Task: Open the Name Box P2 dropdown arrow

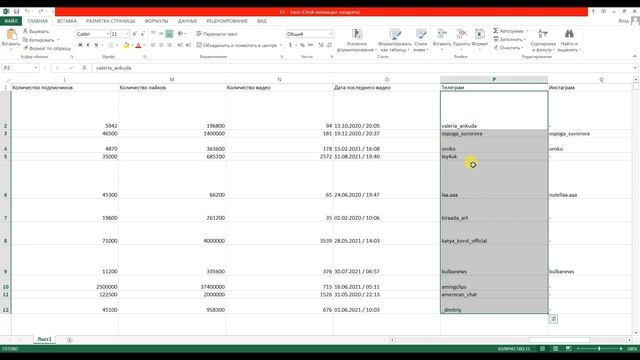Action: (x=36, y=68)
